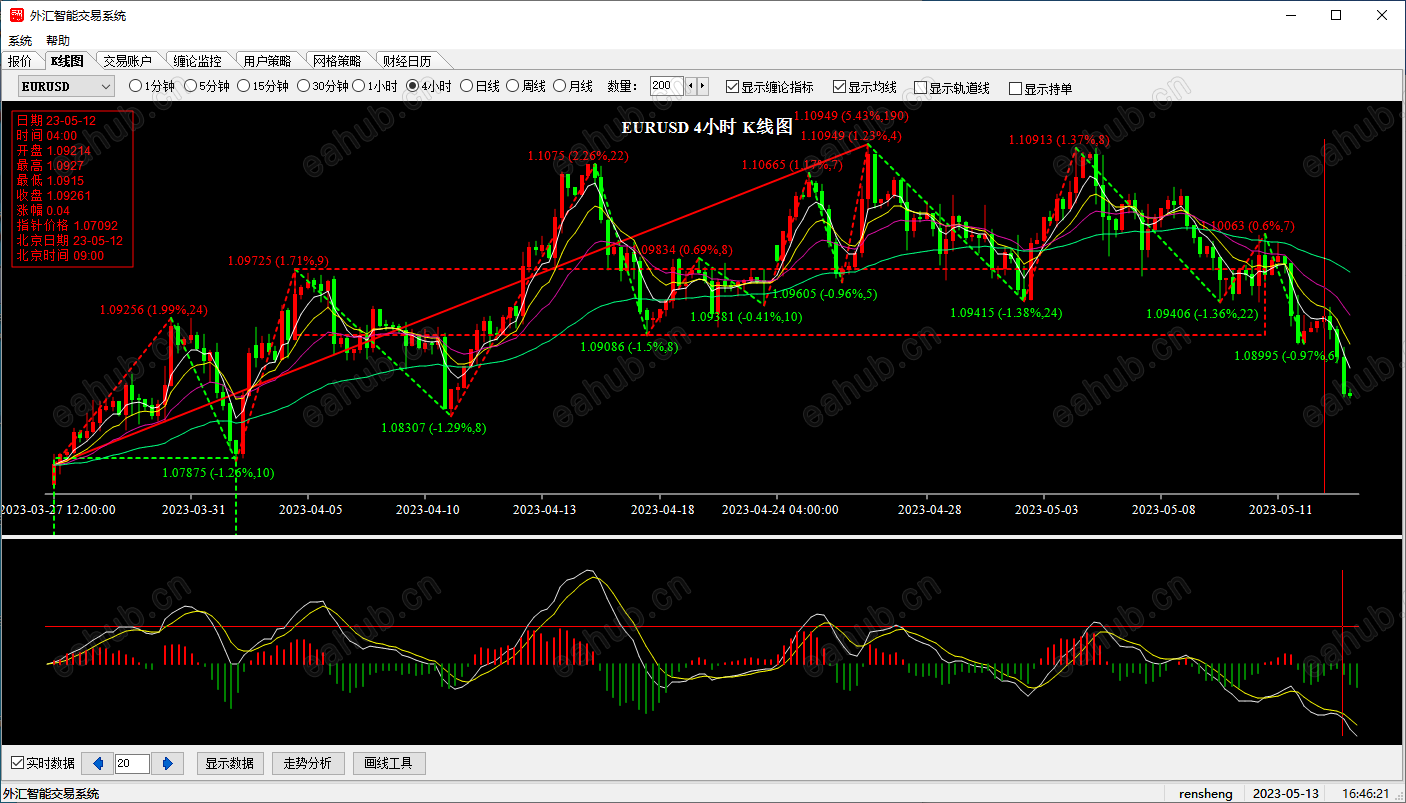The width and height of the screenshot is (1406, 803).
Task: Click the 指针价格 1.07092 info line
Action: (67, 226)
